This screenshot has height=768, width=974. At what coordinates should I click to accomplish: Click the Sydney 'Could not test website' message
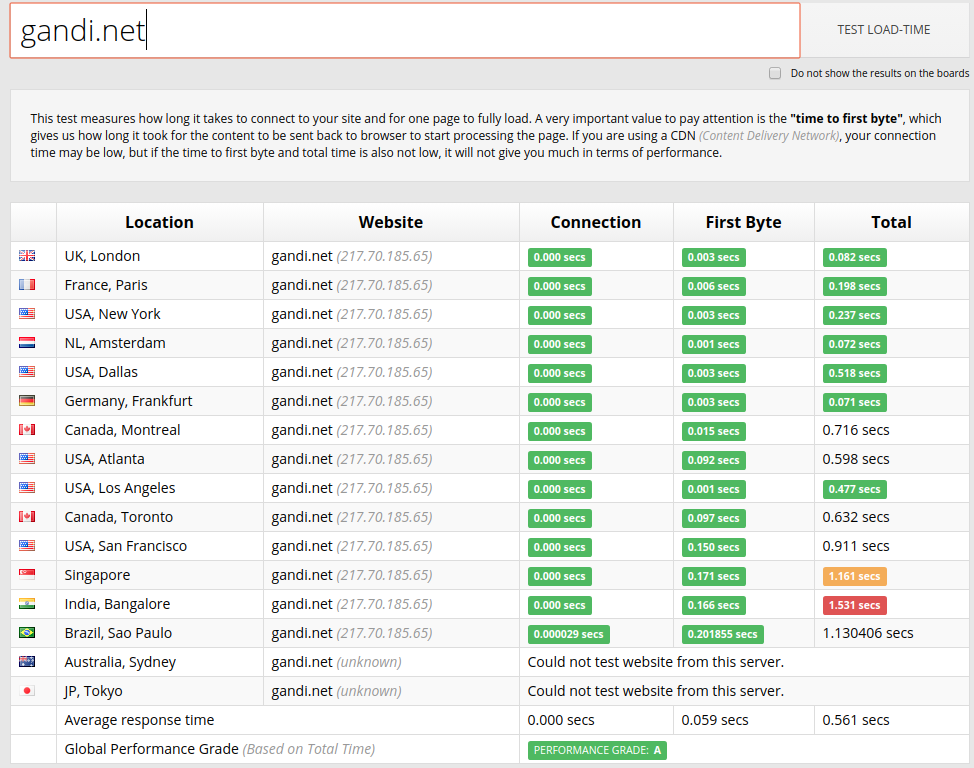click(656, 662)
